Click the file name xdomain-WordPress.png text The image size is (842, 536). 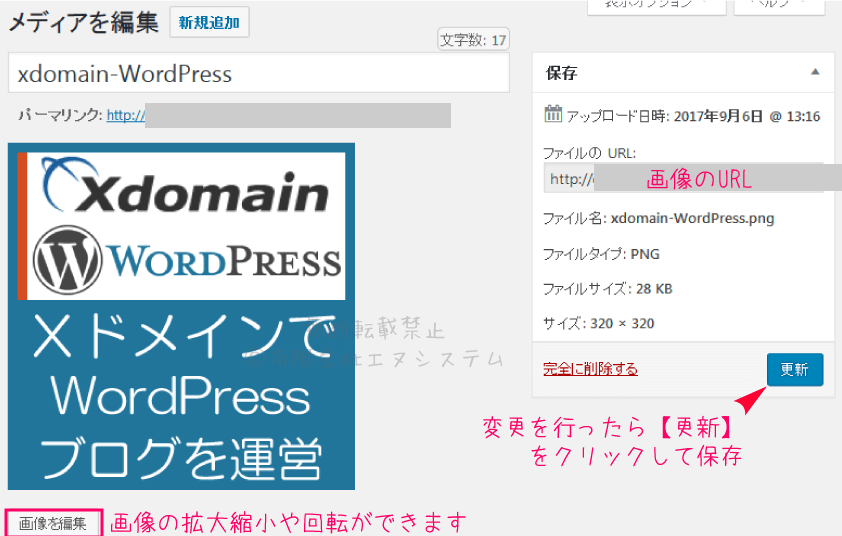692,219
